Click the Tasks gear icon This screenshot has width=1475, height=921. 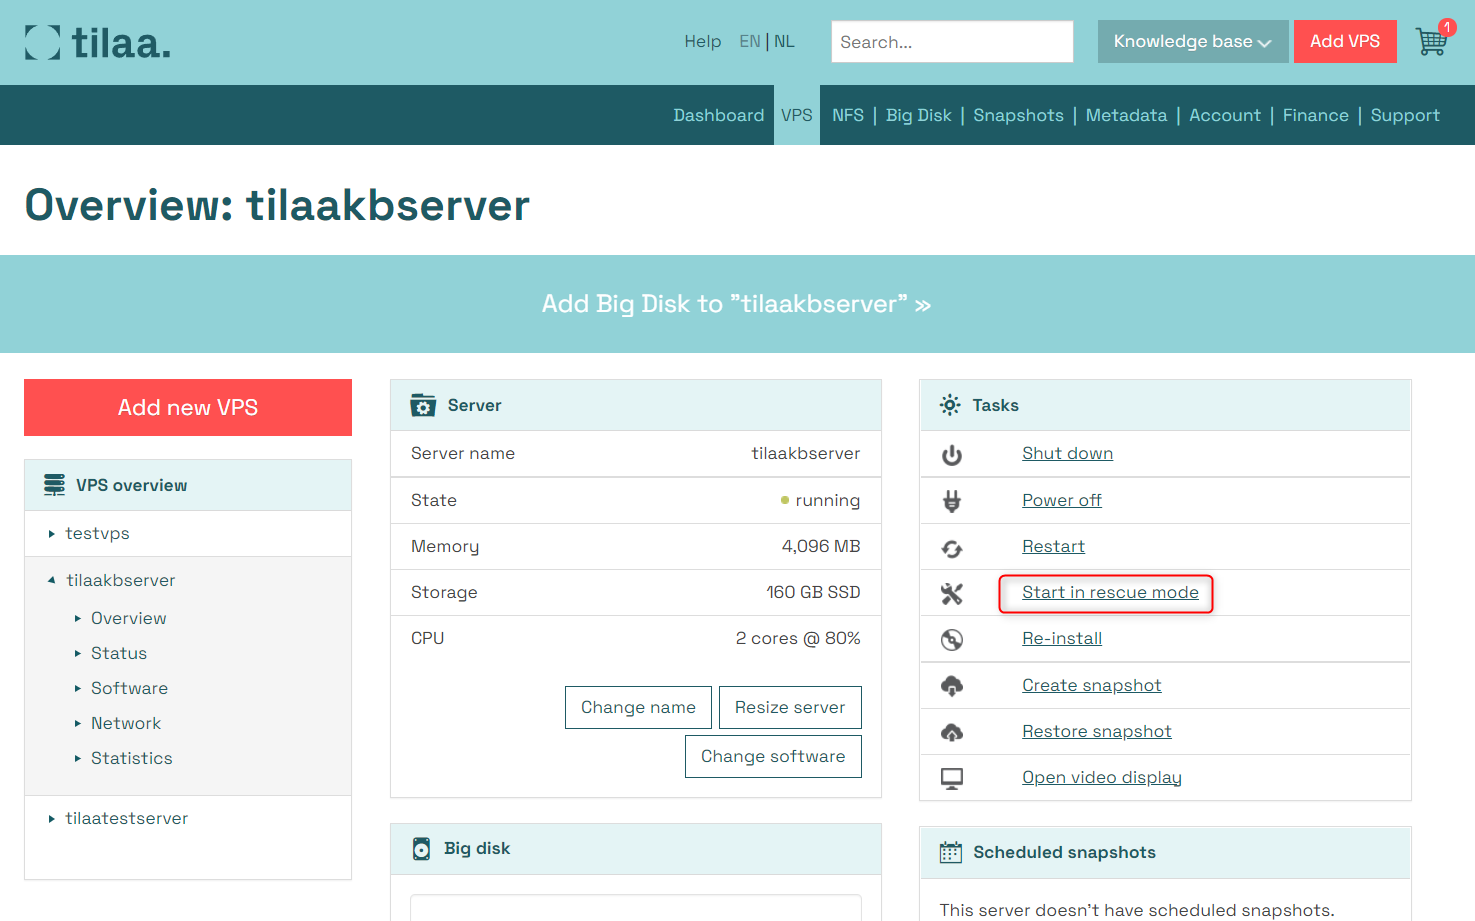click(950, 405)
